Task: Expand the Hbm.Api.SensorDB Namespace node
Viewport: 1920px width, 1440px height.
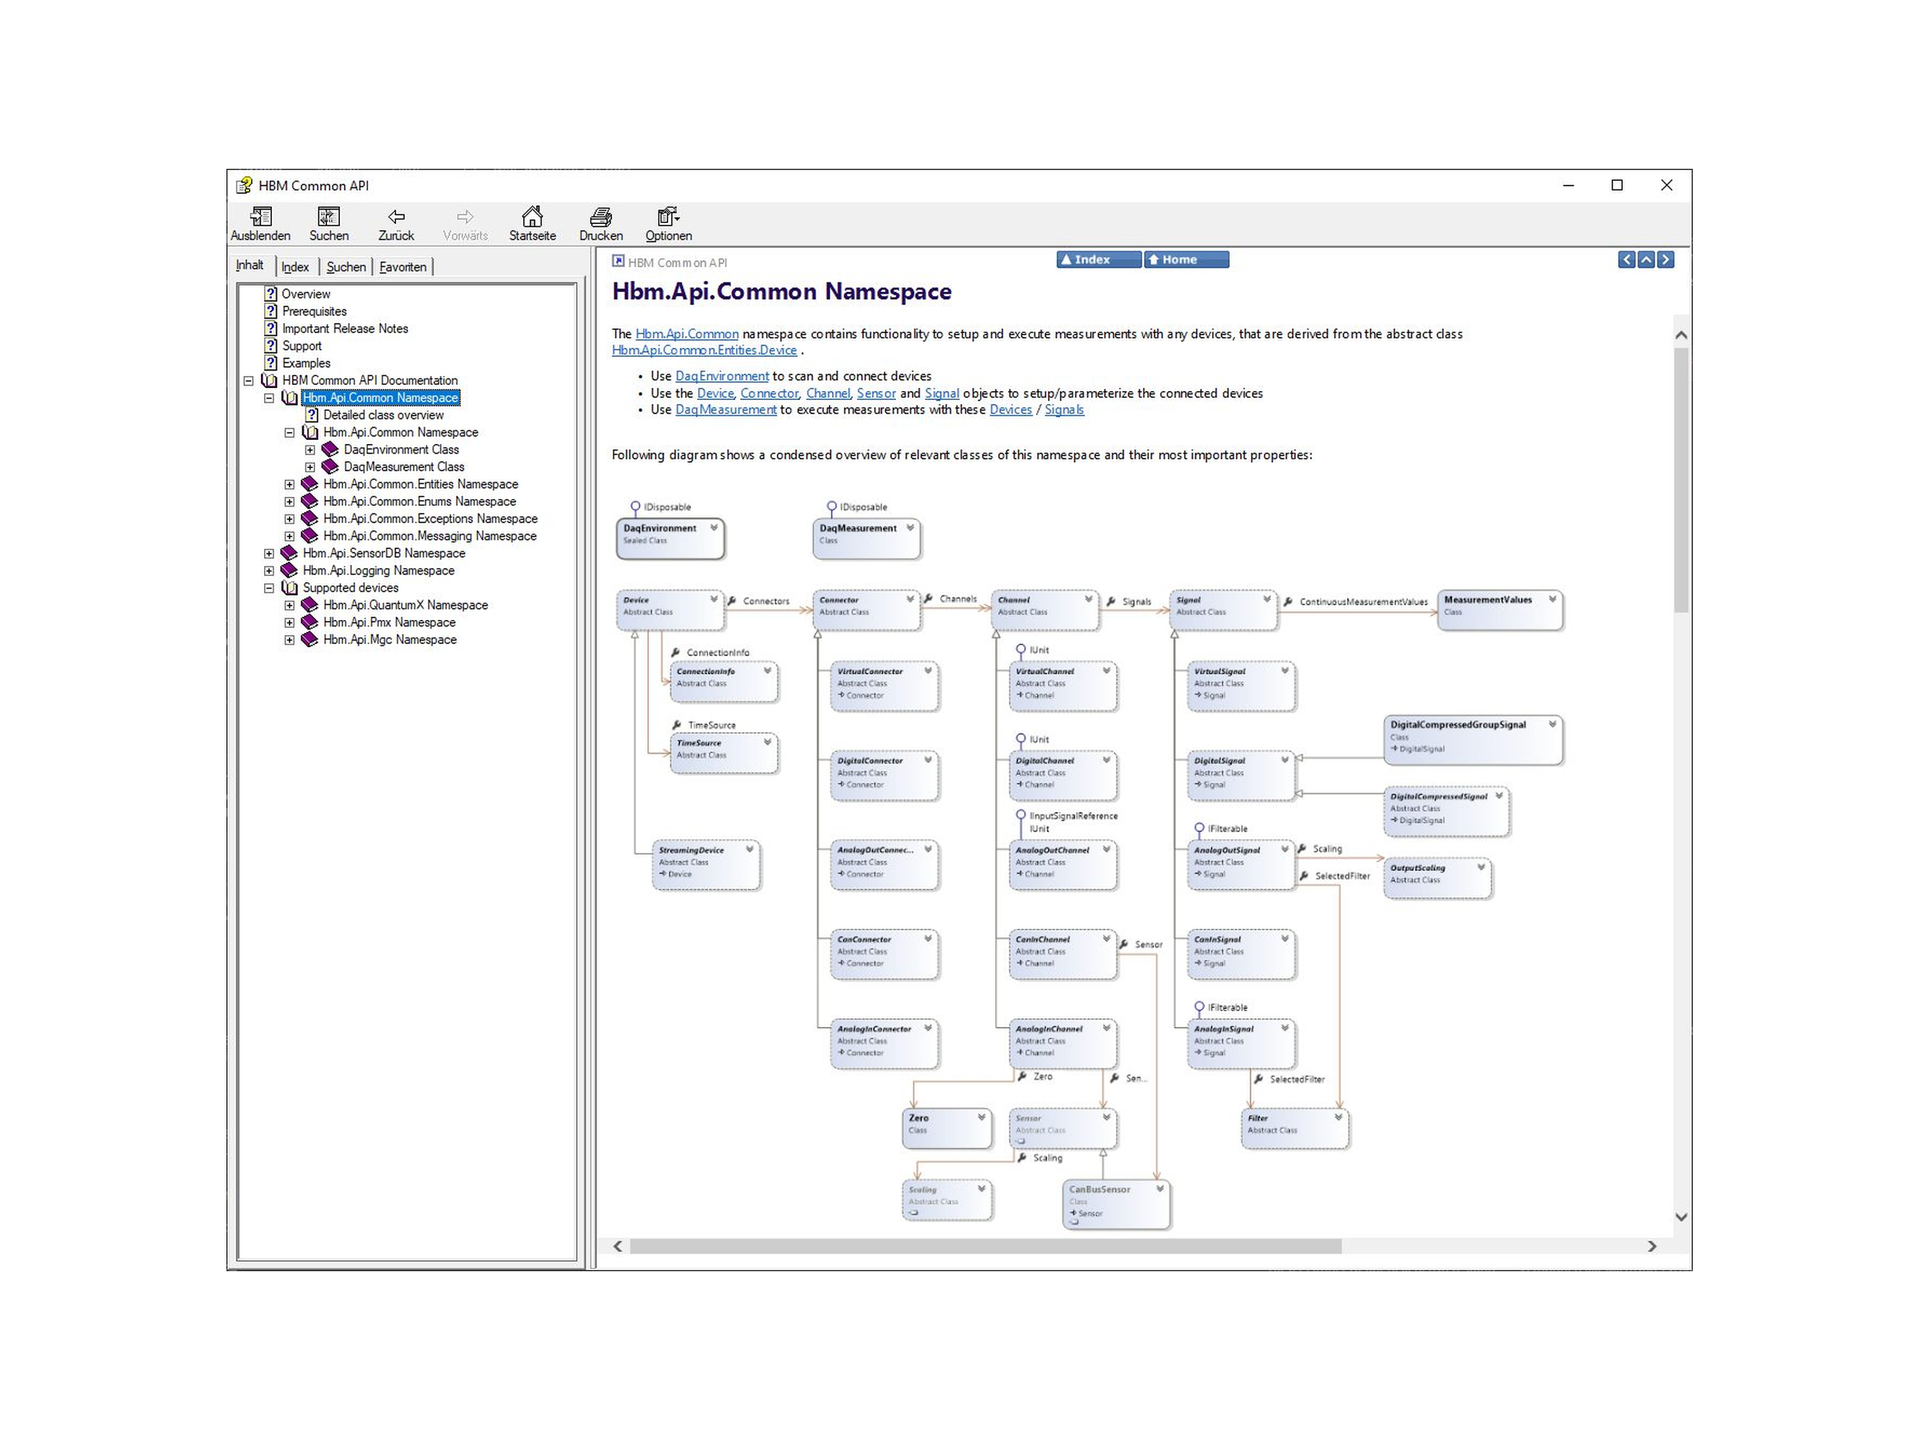Action: click(x=269, y=553)
